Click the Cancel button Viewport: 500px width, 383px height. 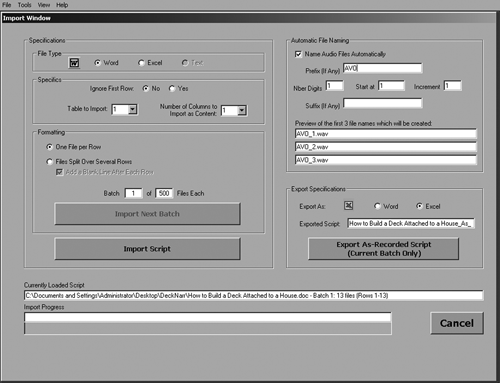pyautogui.click(x=457, y=323)
